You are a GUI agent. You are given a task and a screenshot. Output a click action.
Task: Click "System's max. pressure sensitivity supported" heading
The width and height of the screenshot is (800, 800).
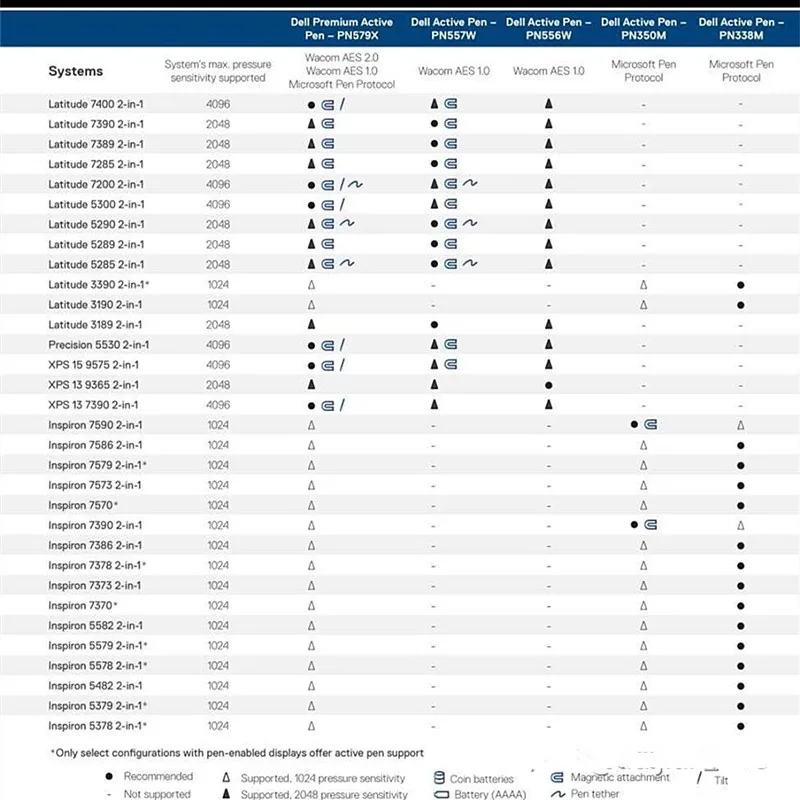(x=218, y=71)
